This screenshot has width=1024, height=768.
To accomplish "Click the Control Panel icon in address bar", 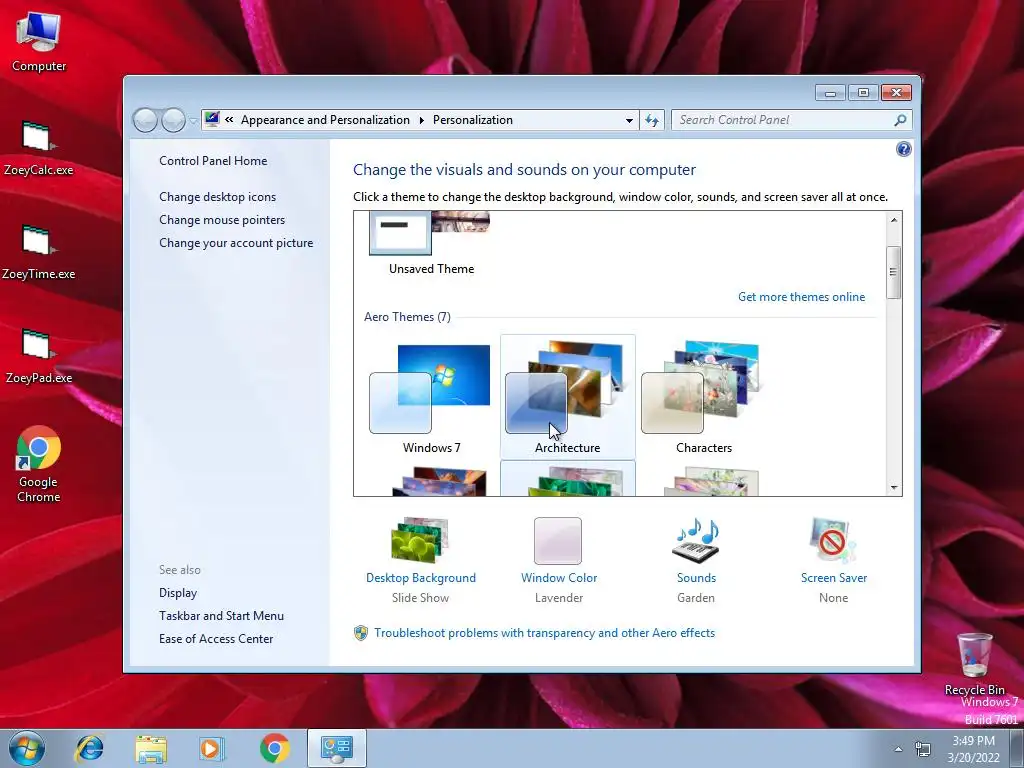I will pos(212,119).
